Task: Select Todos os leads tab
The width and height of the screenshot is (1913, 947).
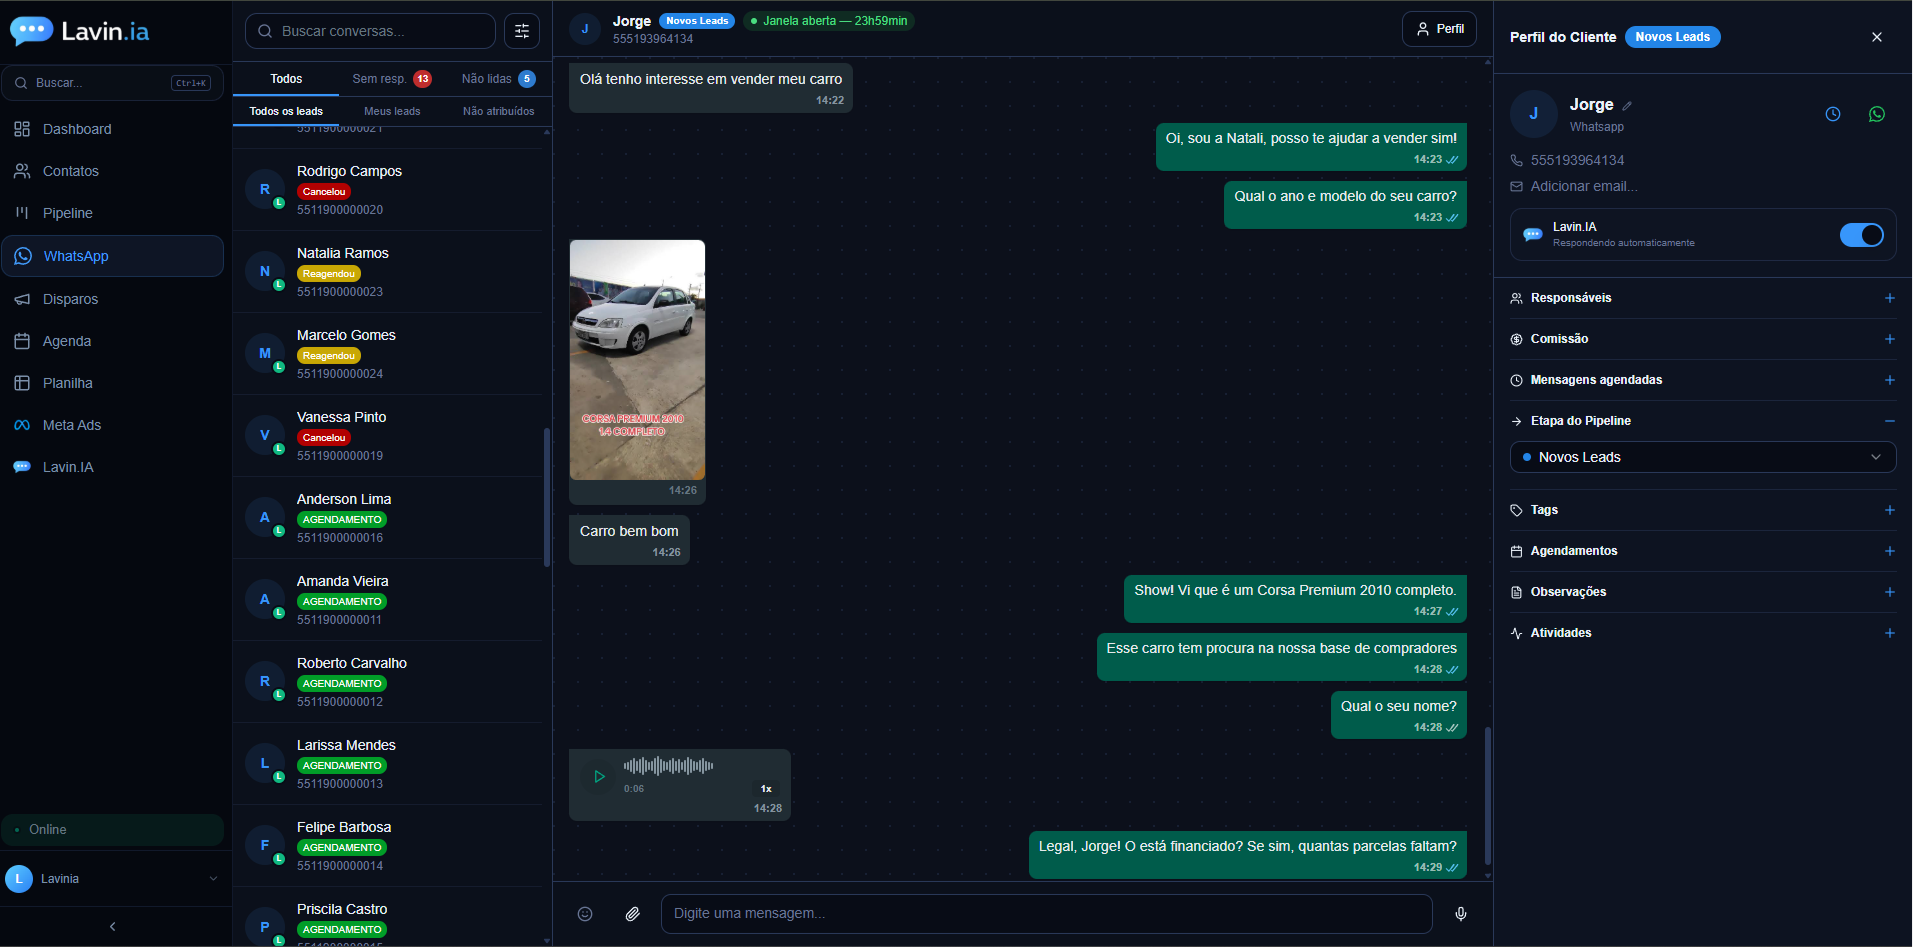Action: [x=286, y=111]
